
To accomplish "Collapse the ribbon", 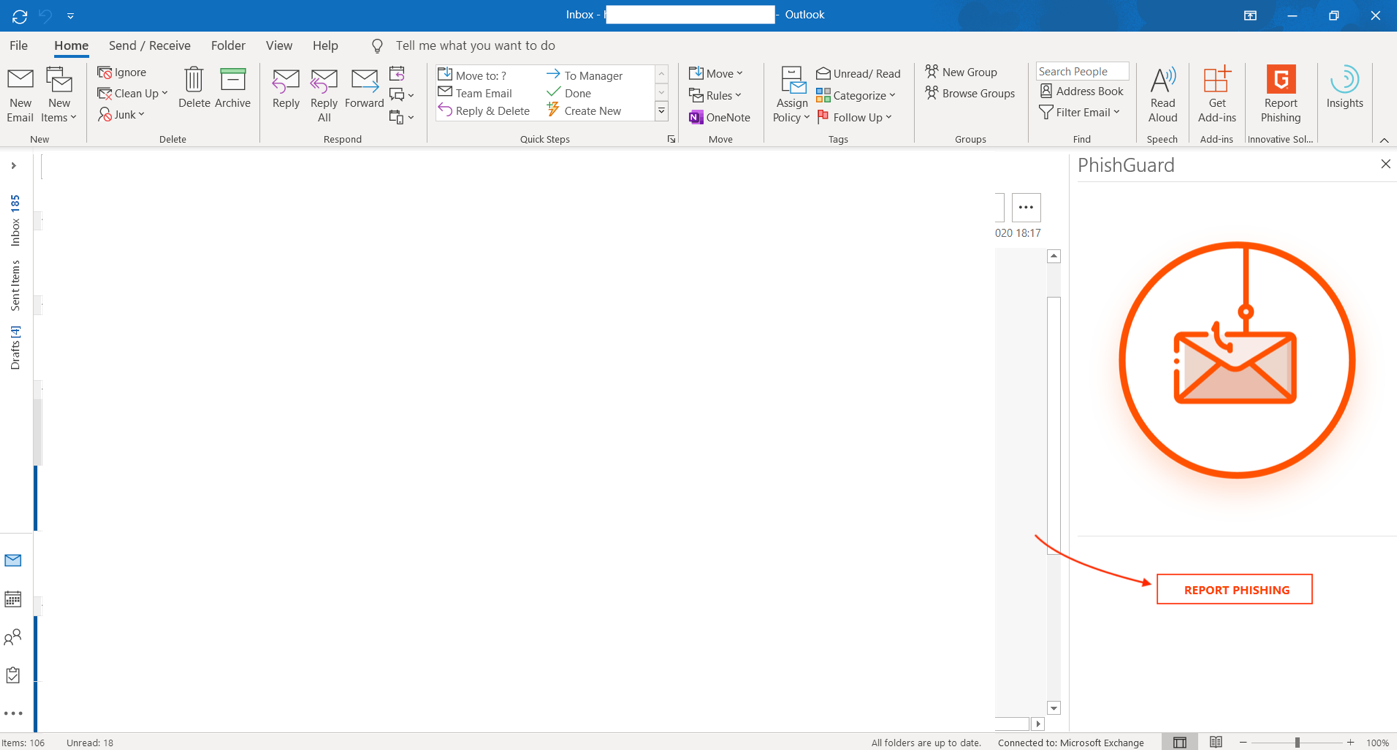I will point(1384,140).
